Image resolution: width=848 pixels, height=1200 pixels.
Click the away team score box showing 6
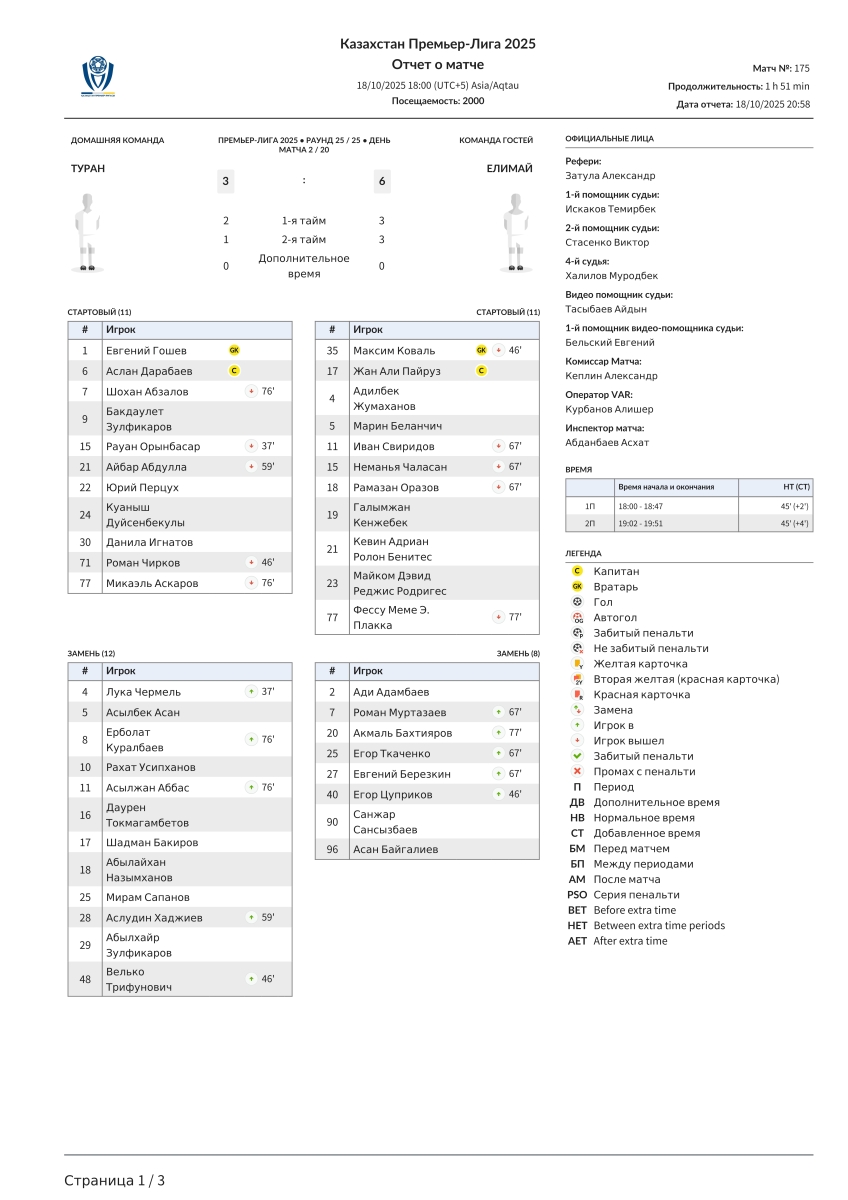[x=382, y=181]
